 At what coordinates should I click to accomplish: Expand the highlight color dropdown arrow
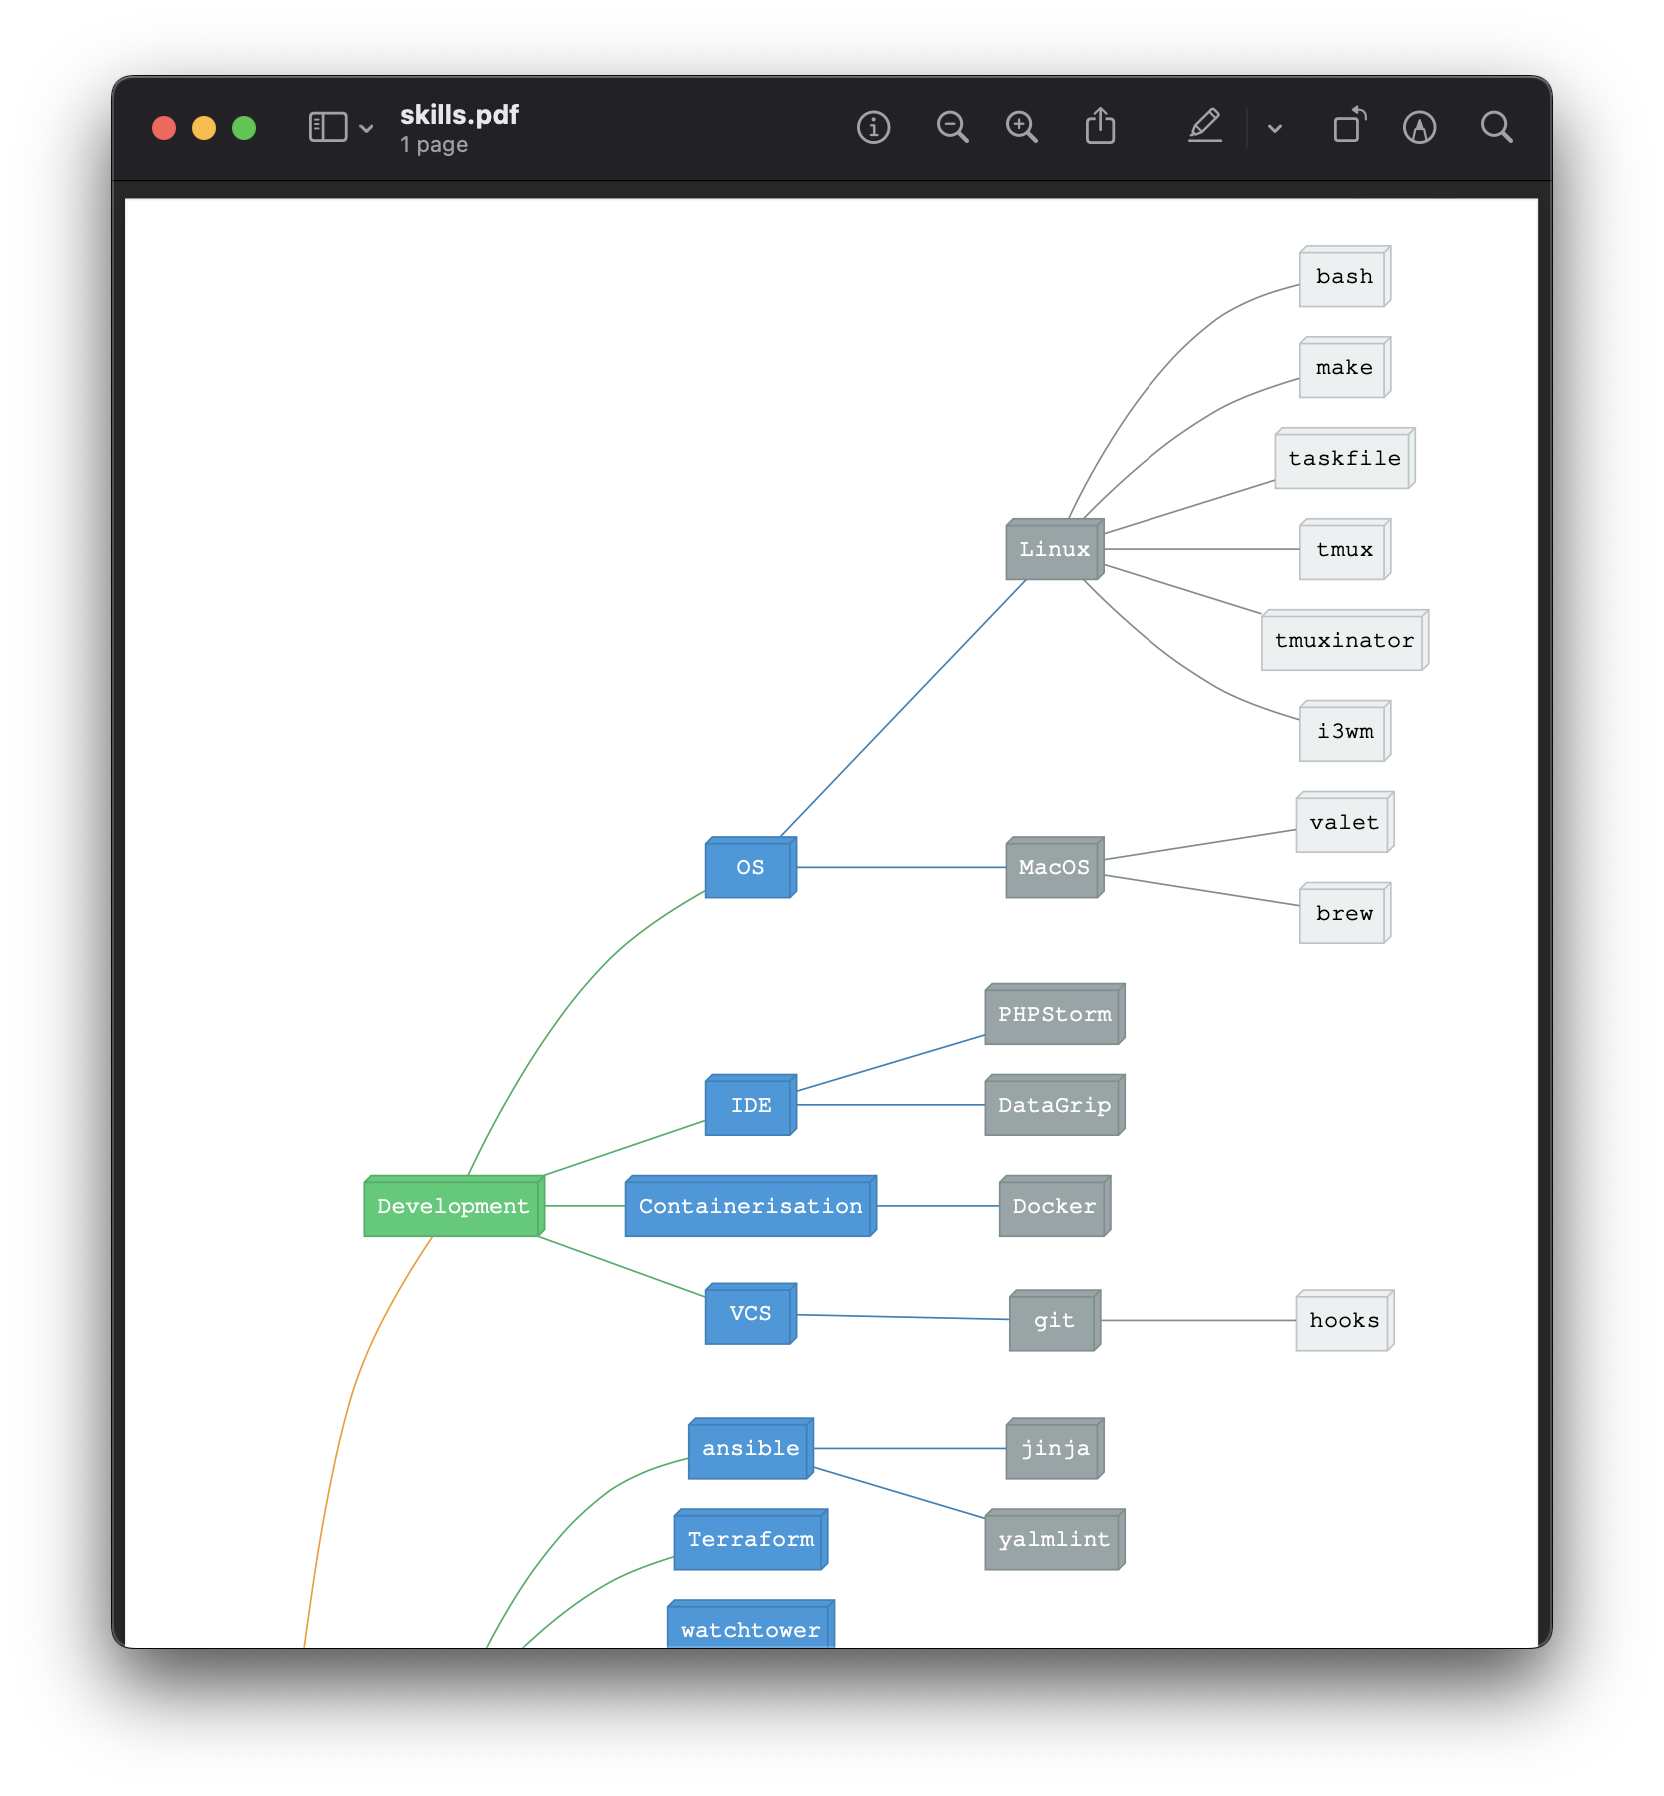tap(1275, 128)
